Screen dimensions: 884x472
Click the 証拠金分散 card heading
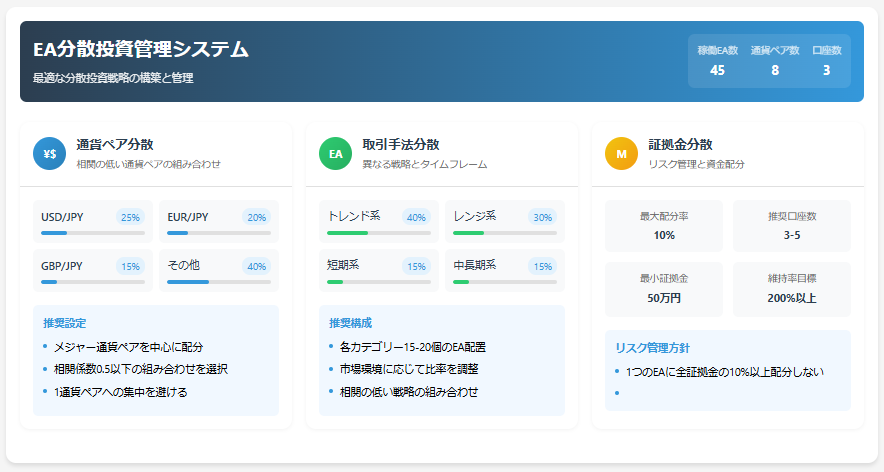coord(680,144)
